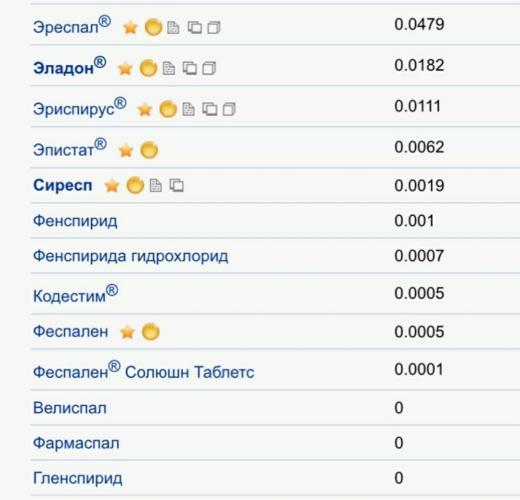The image size is (520, 500).
Task: Click the 0.0479 index value for Эреспал
Action: pyautogui.click(x=419, y=24)
